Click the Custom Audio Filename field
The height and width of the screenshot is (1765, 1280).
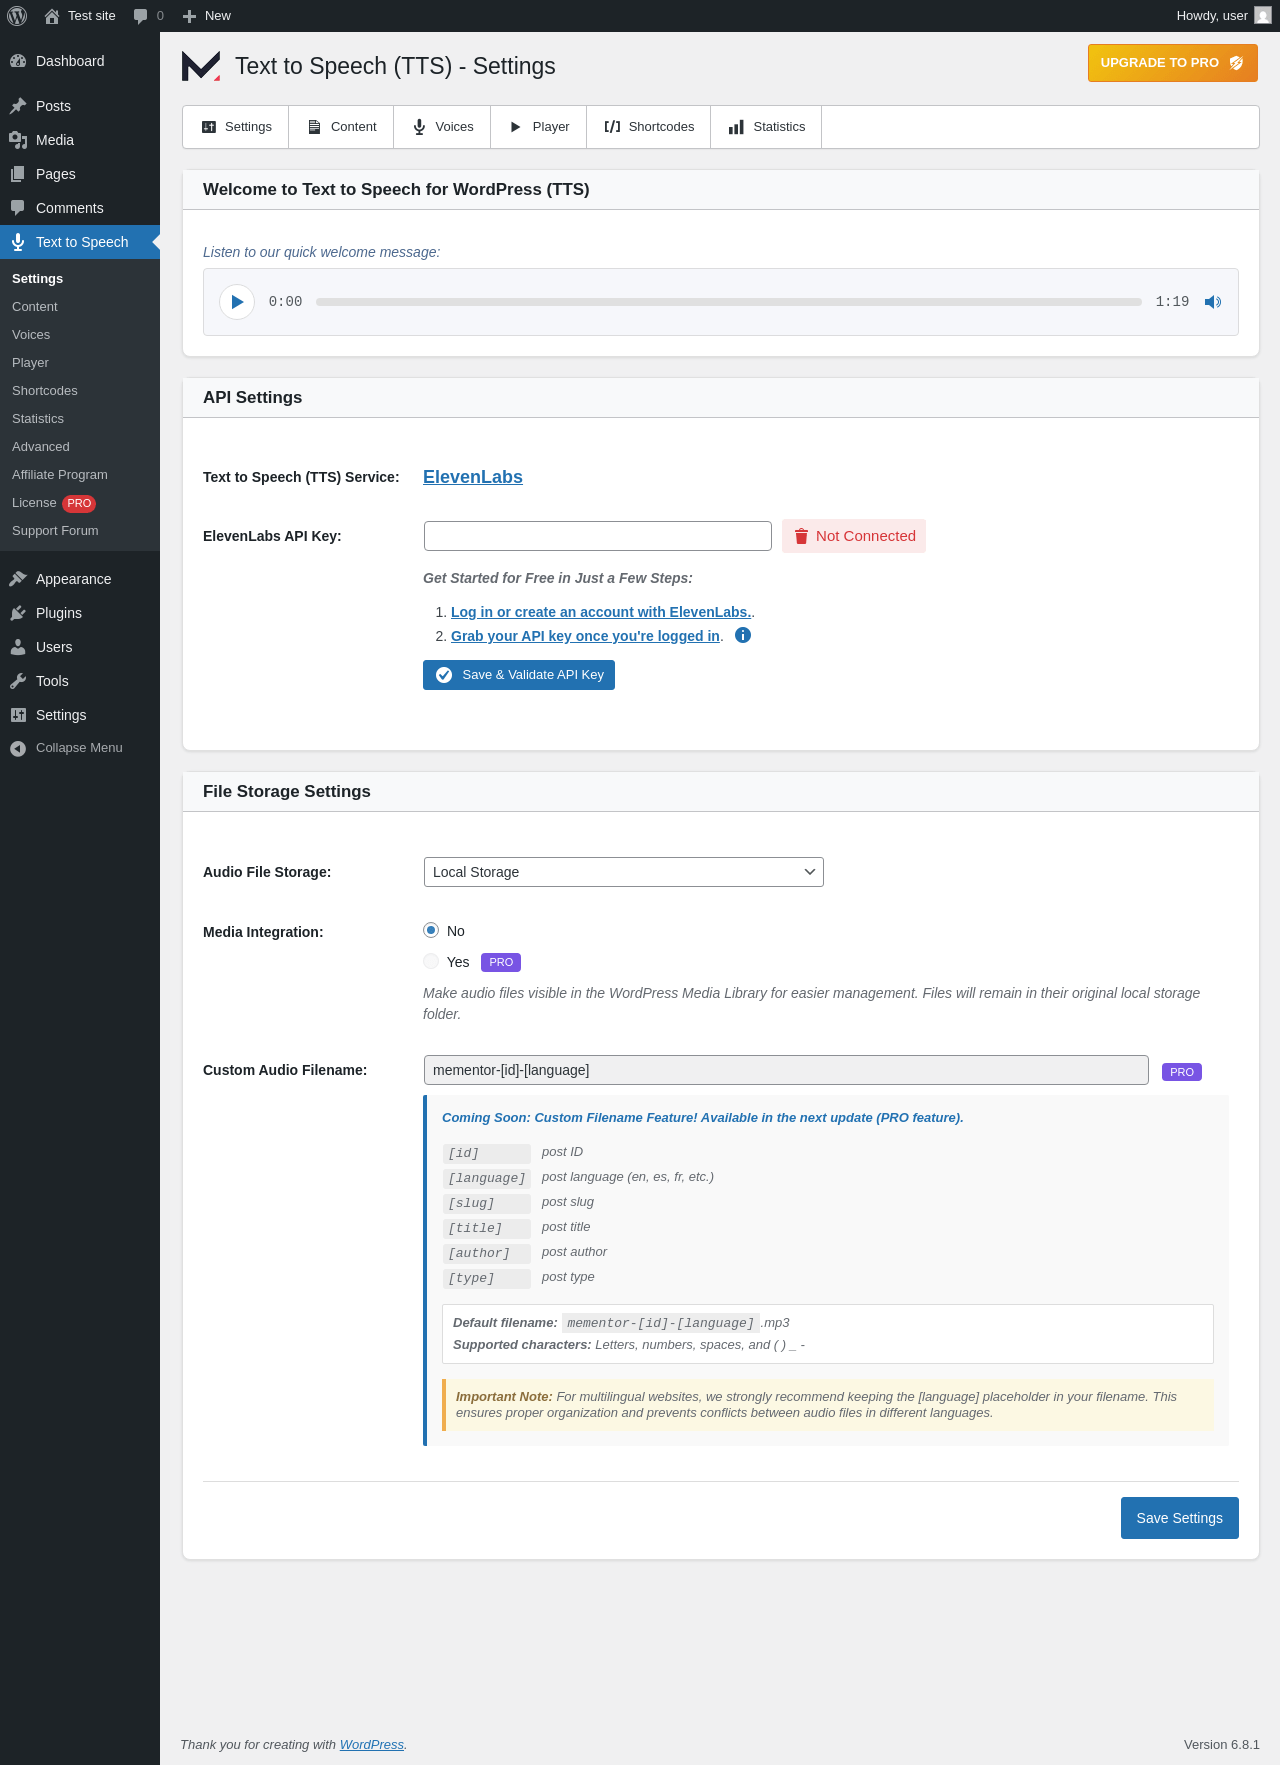786,1070
